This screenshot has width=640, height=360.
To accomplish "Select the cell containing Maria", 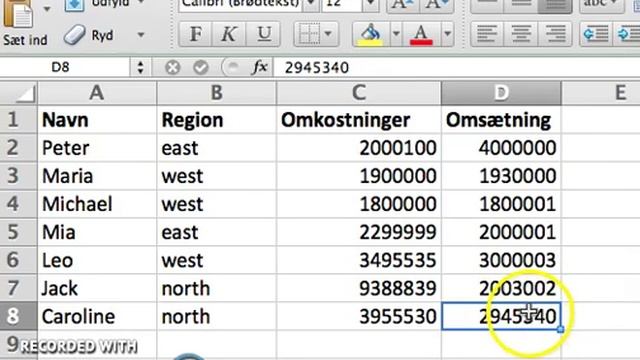I will pyautogui.click(x=97, y=176).
